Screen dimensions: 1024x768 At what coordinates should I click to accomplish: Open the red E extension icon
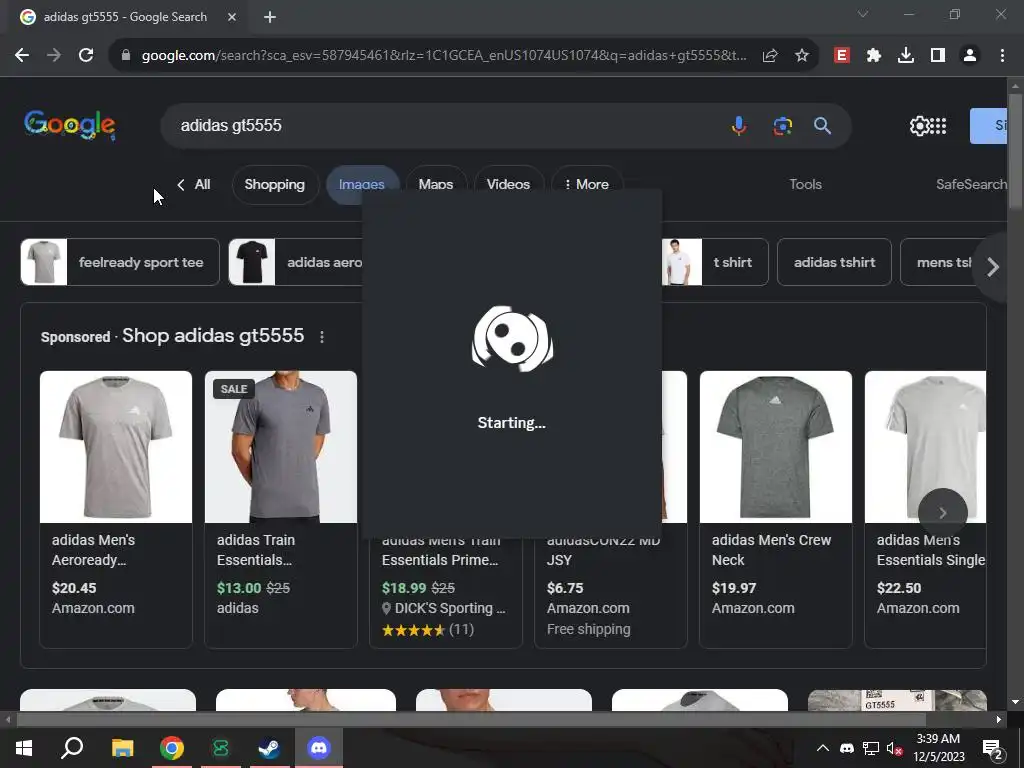tap(842, 56)
